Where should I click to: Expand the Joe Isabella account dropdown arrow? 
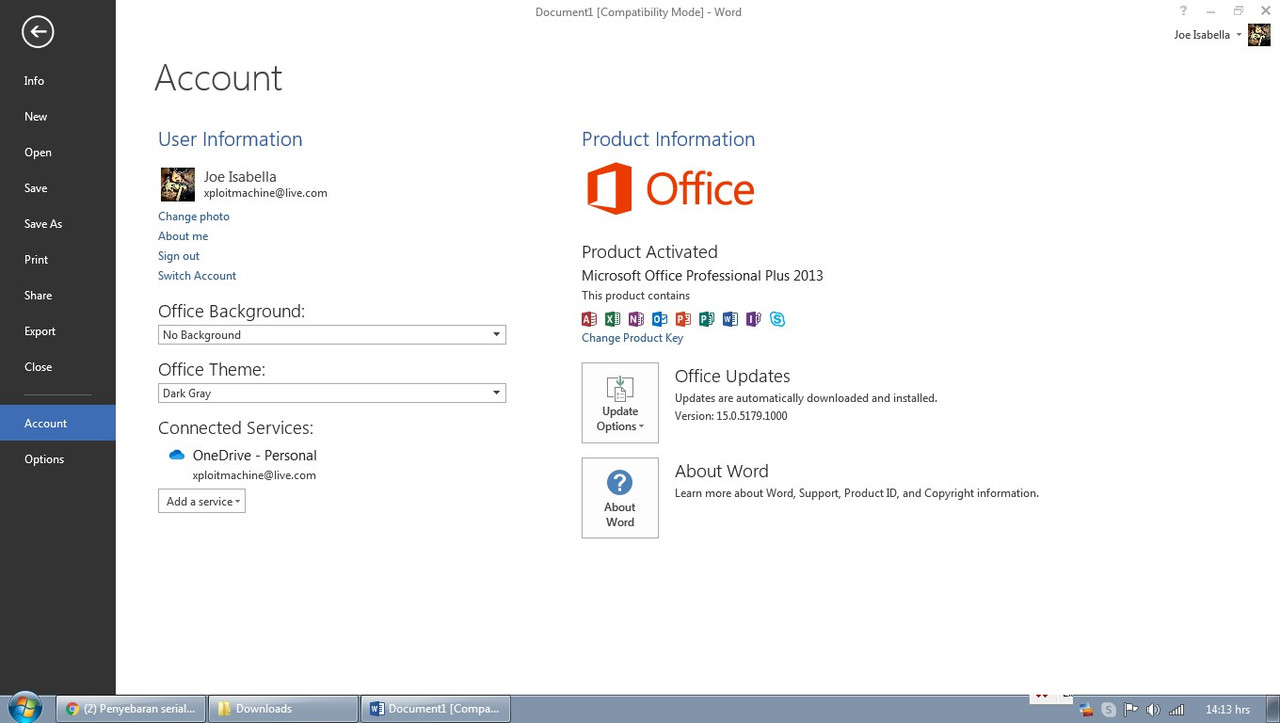1239,35
